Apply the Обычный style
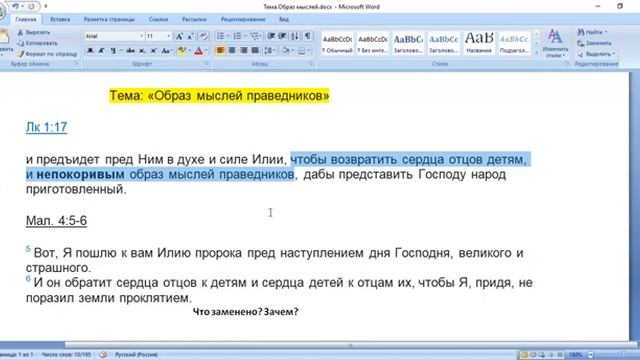This screenshot has width=640, height=360. click(x=337, y=43)
